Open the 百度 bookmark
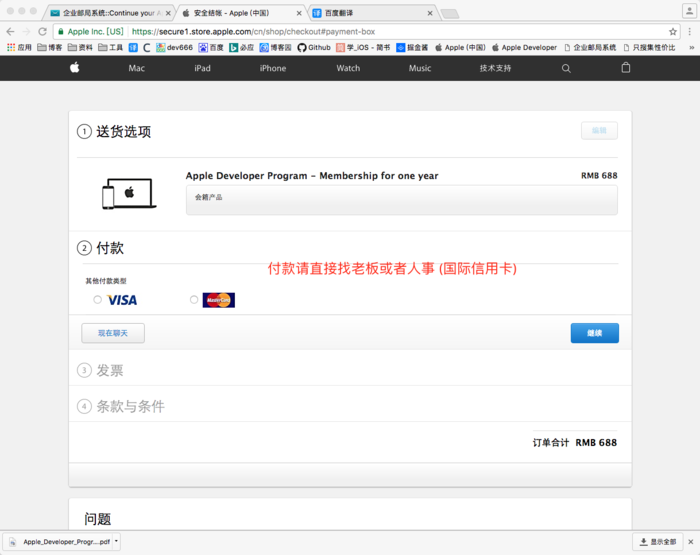700x555 pixels. coord(211,47)
